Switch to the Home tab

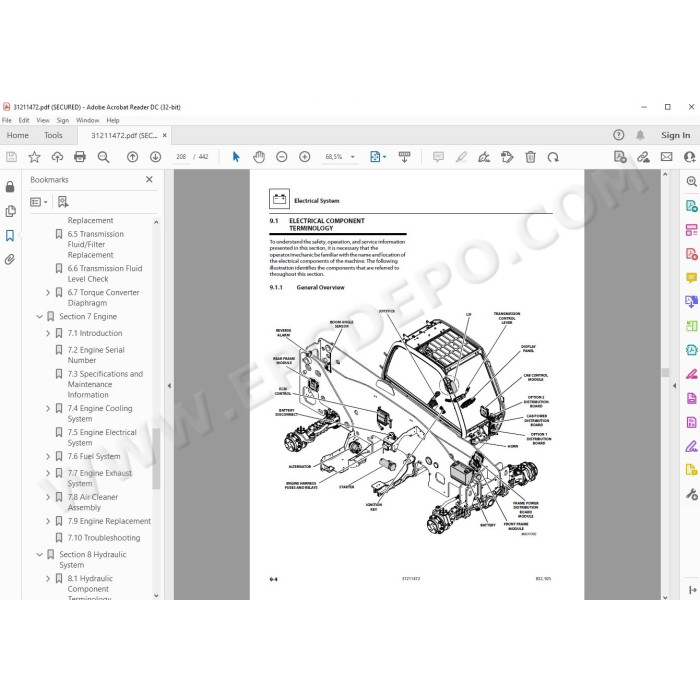coord(17,135)
